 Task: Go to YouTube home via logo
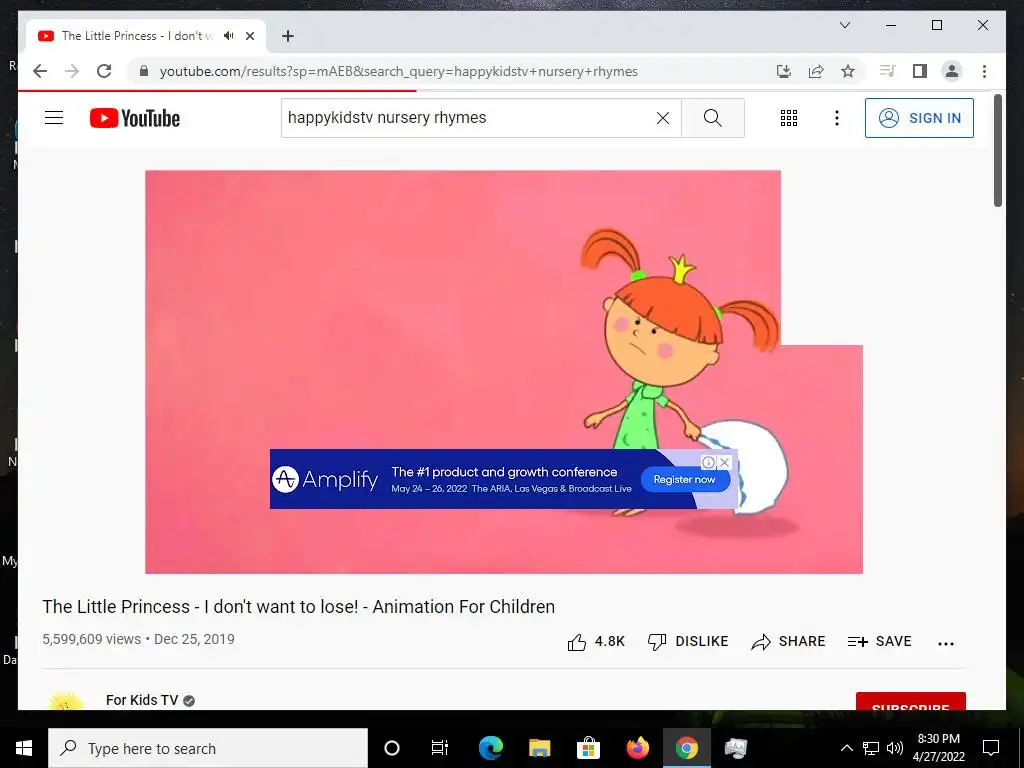tap(135, 118)
